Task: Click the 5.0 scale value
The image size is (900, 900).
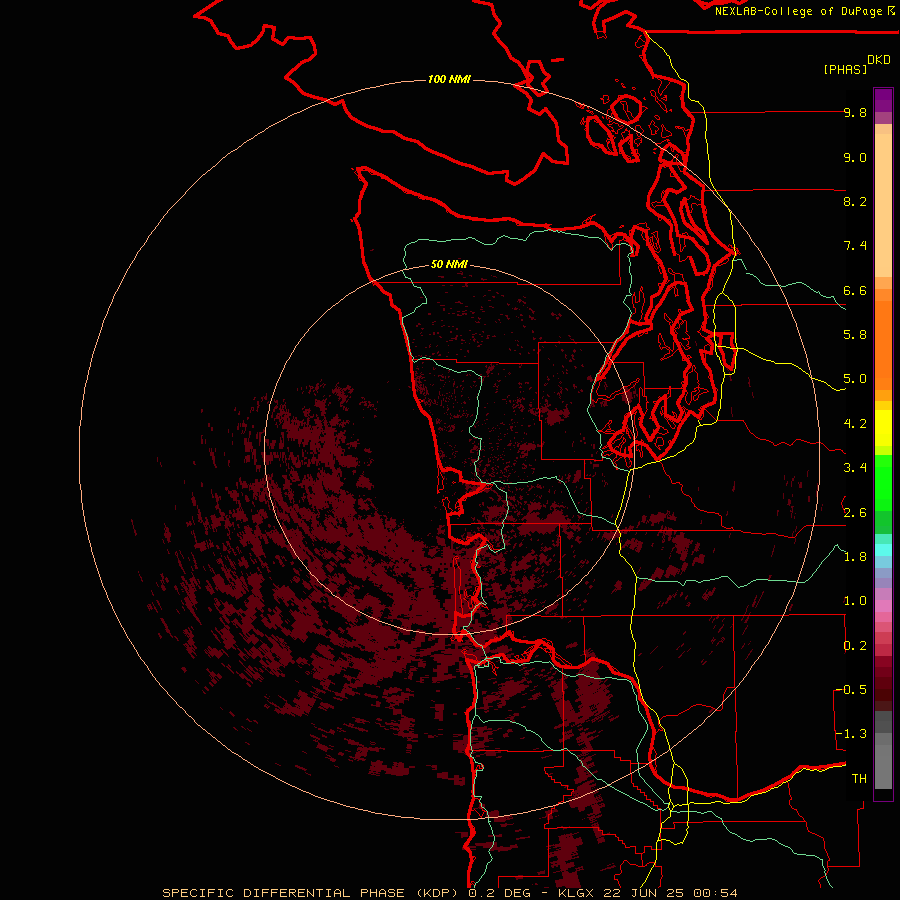Action: (x=855, y=379)
